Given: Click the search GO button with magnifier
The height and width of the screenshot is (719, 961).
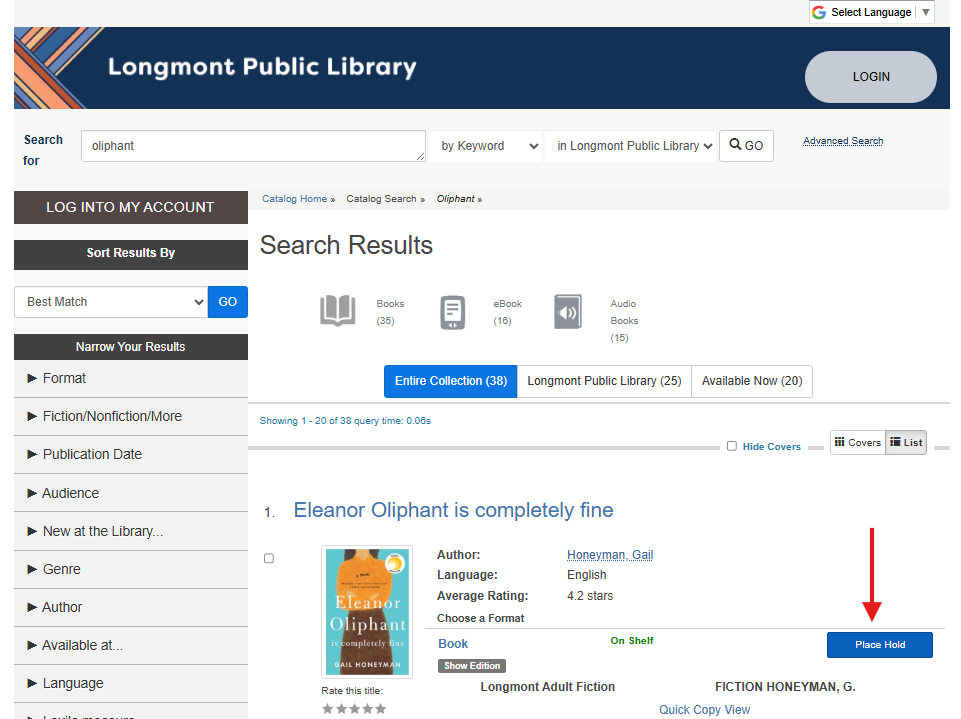Looking at the screenshot, I should coord(746,146).
